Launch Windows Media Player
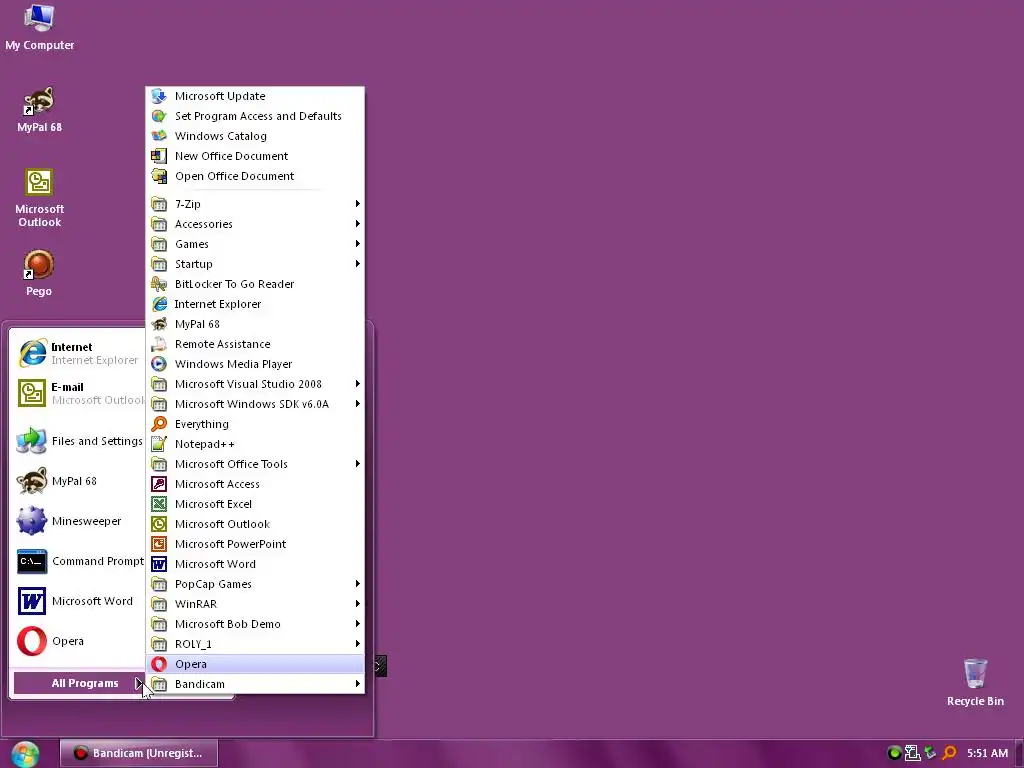 pos(255,364)
